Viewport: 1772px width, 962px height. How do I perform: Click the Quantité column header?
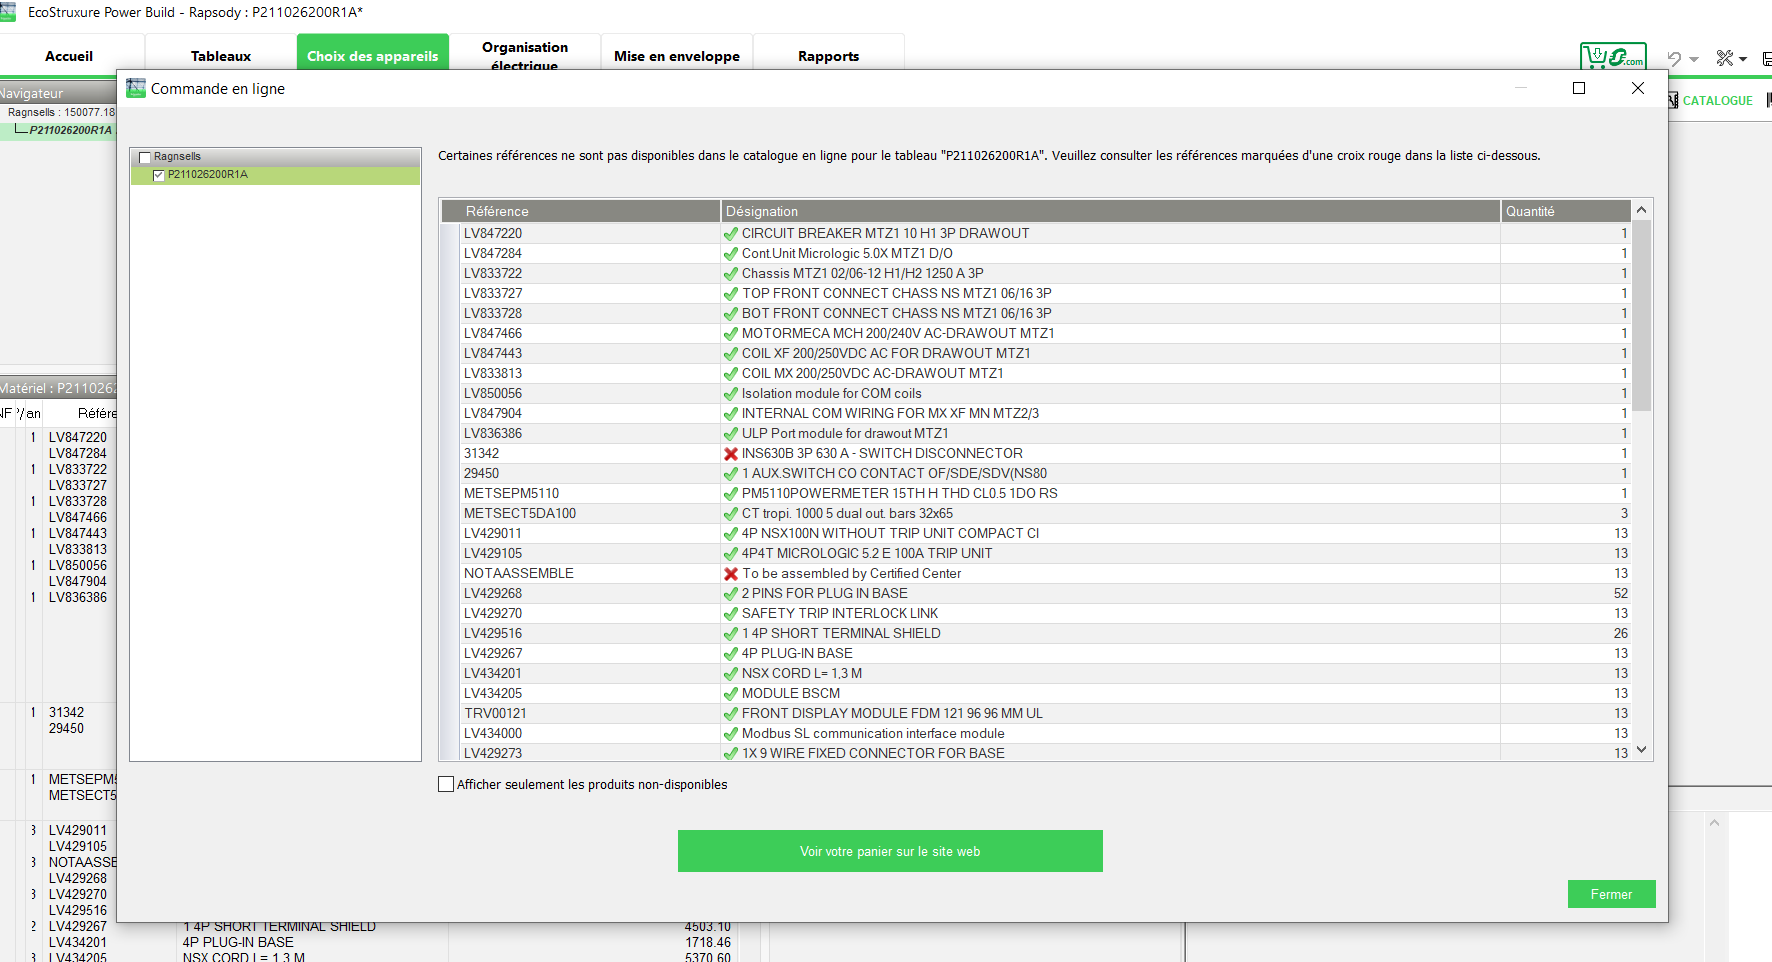coord(1566,211)
